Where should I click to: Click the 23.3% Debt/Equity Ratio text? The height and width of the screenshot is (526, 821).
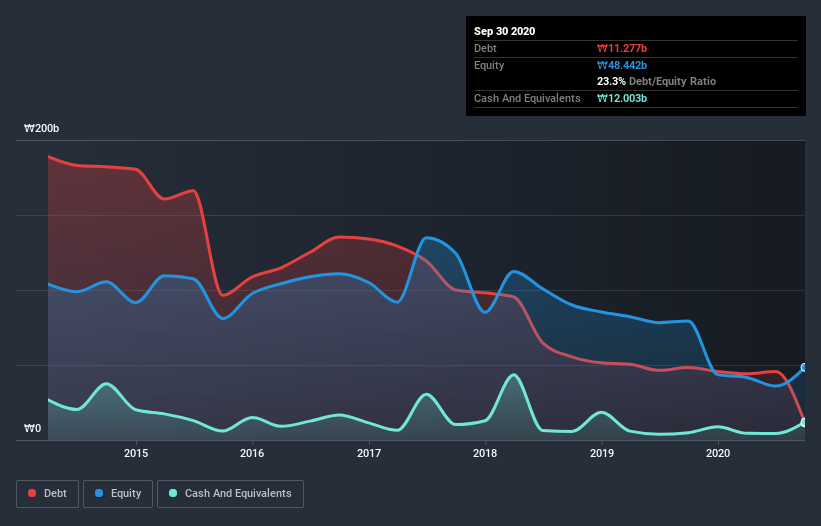coord(657,81)
